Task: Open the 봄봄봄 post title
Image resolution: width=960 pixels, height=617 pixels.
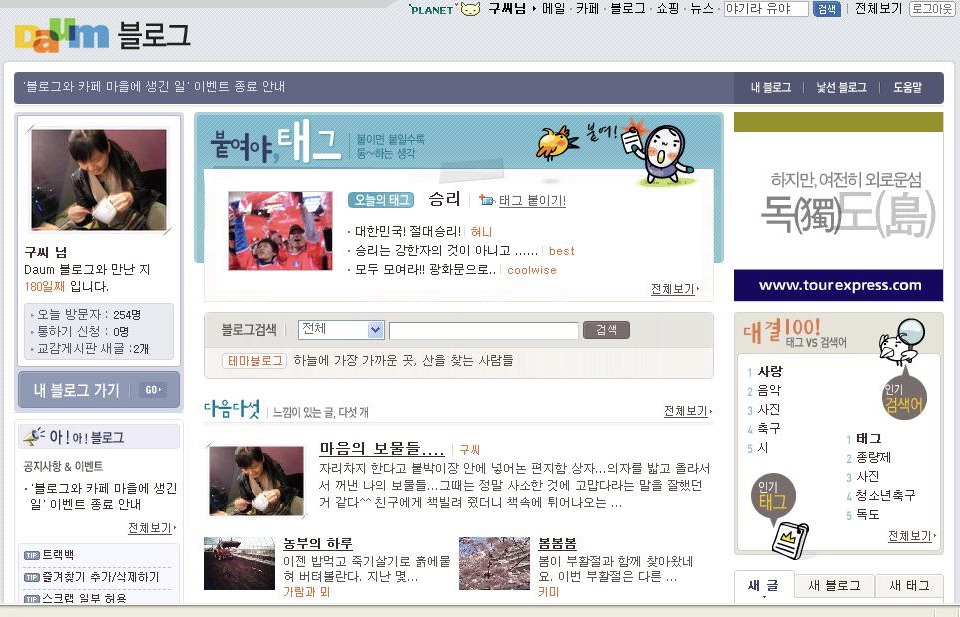Action: pyautogui.click(x=557, y=543)
